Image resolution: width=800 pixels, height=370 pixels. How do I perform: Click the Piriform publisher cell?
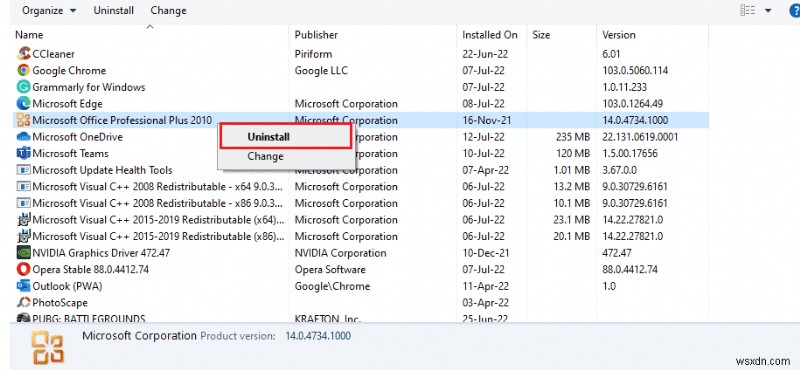tap(313, 54)
